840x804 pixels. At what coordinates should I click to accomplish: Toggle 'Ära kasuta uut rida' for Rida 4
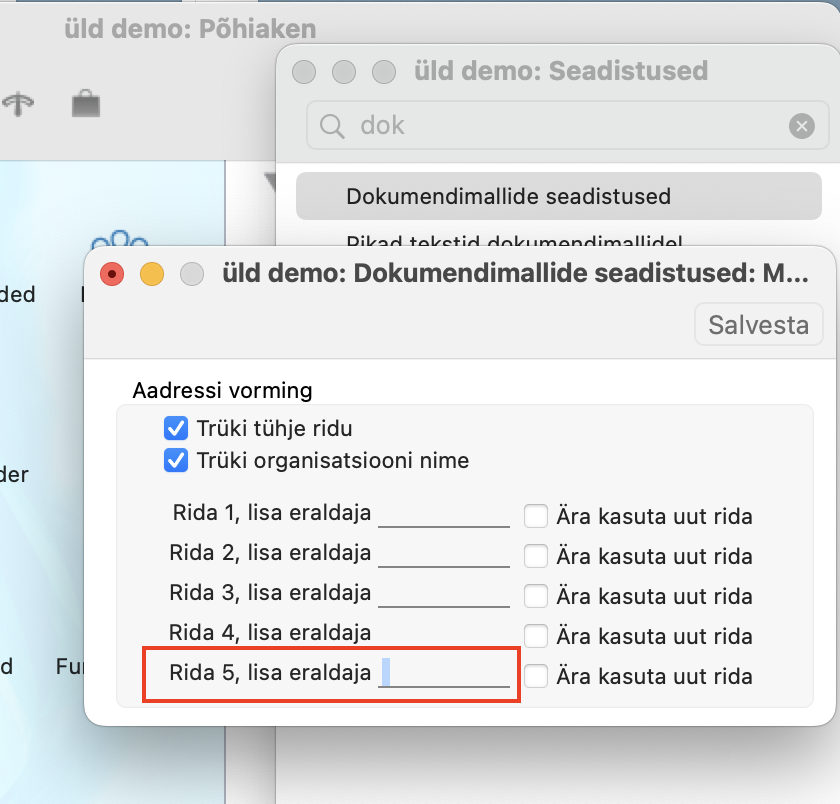click(x=536, y=635)
